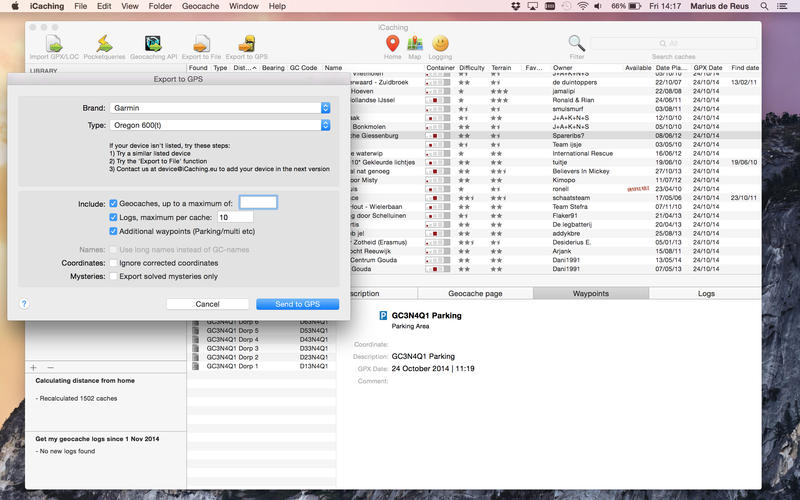800x500 pixels.
Task: Click the minus button under the library list
Action: tap(51, 367)
